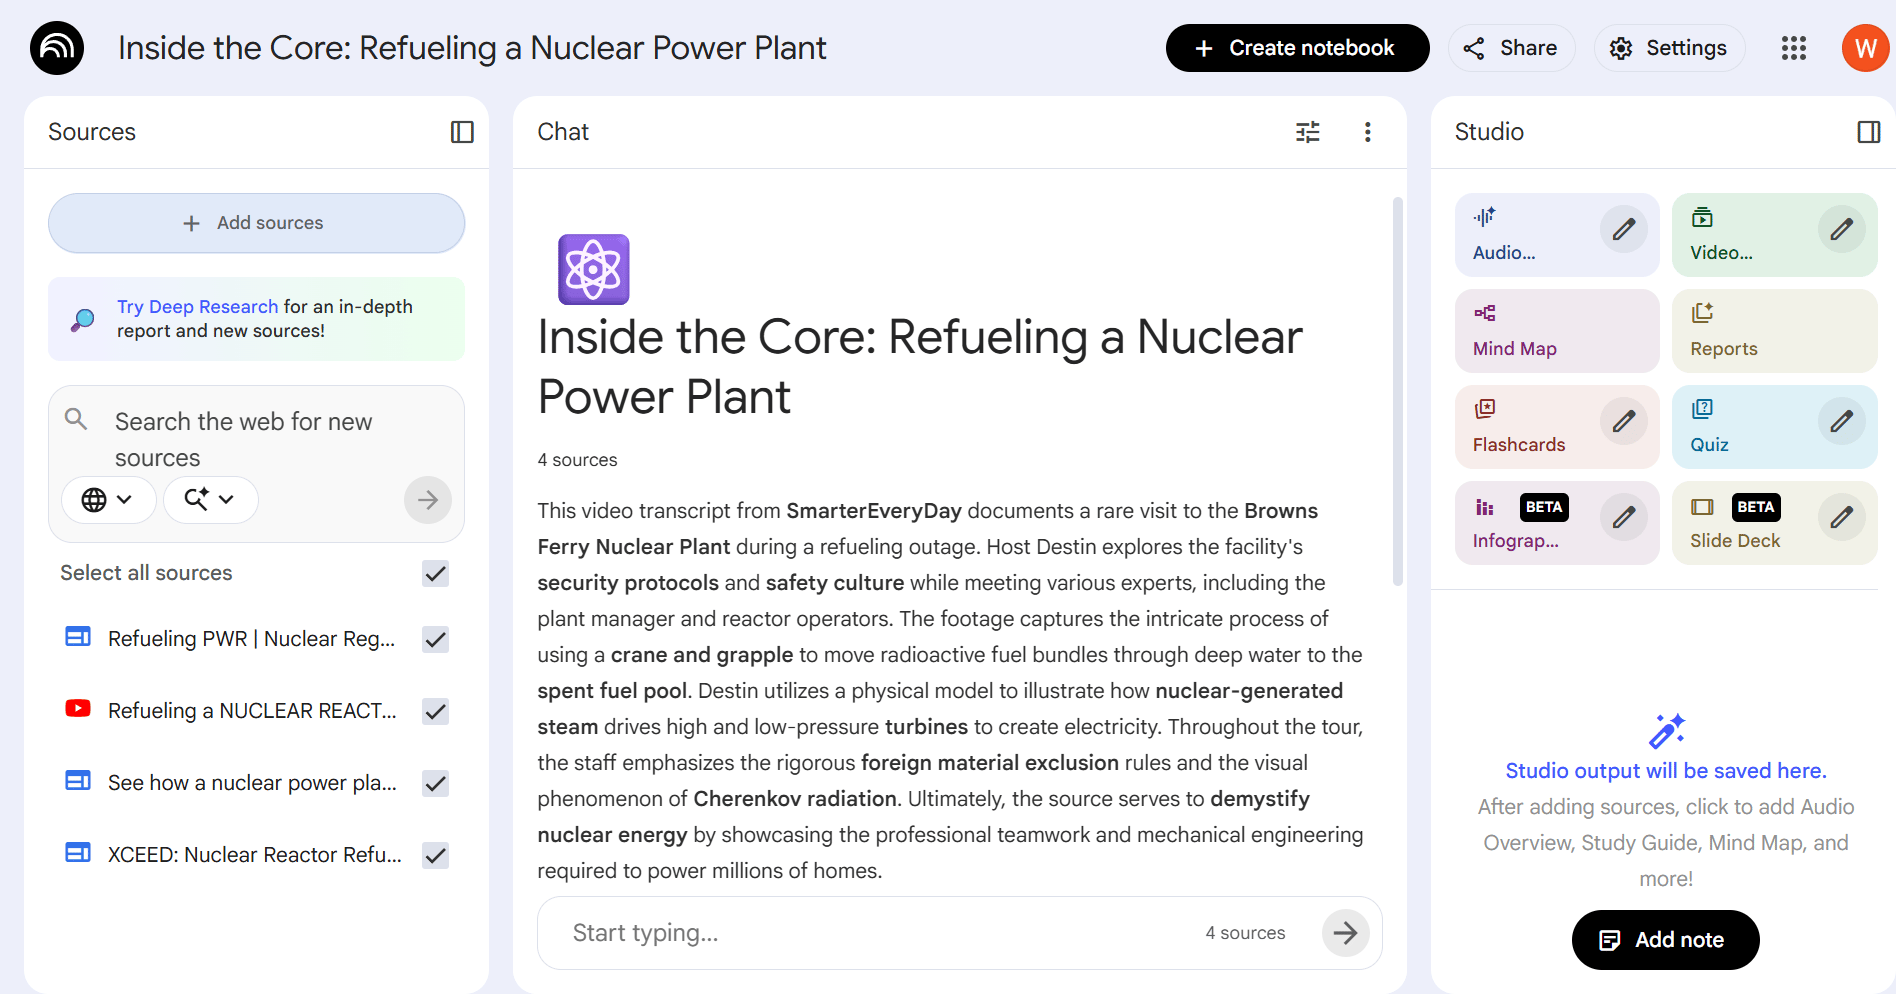
Task: Expand the web source type dropdown
Action: [x=108, y=499]
